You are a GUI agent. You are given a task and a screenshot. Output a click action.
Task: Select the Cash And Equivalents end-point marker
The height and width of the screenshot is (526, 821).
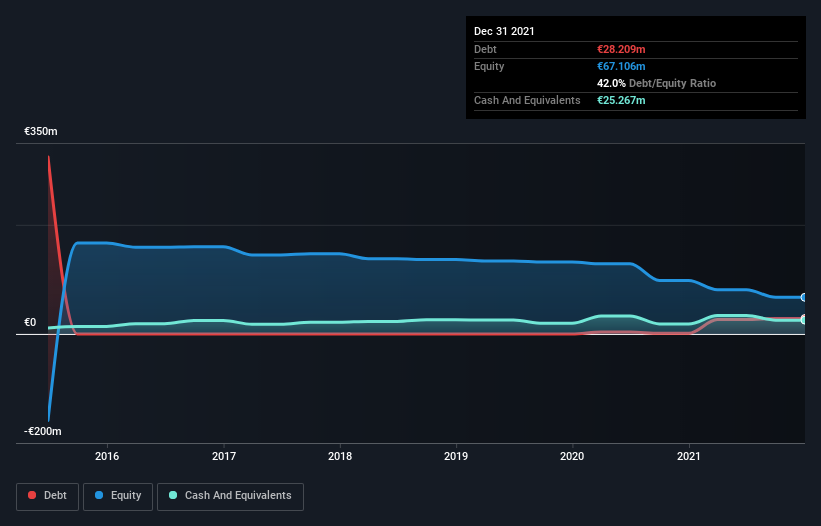click(x=804, y=319)
